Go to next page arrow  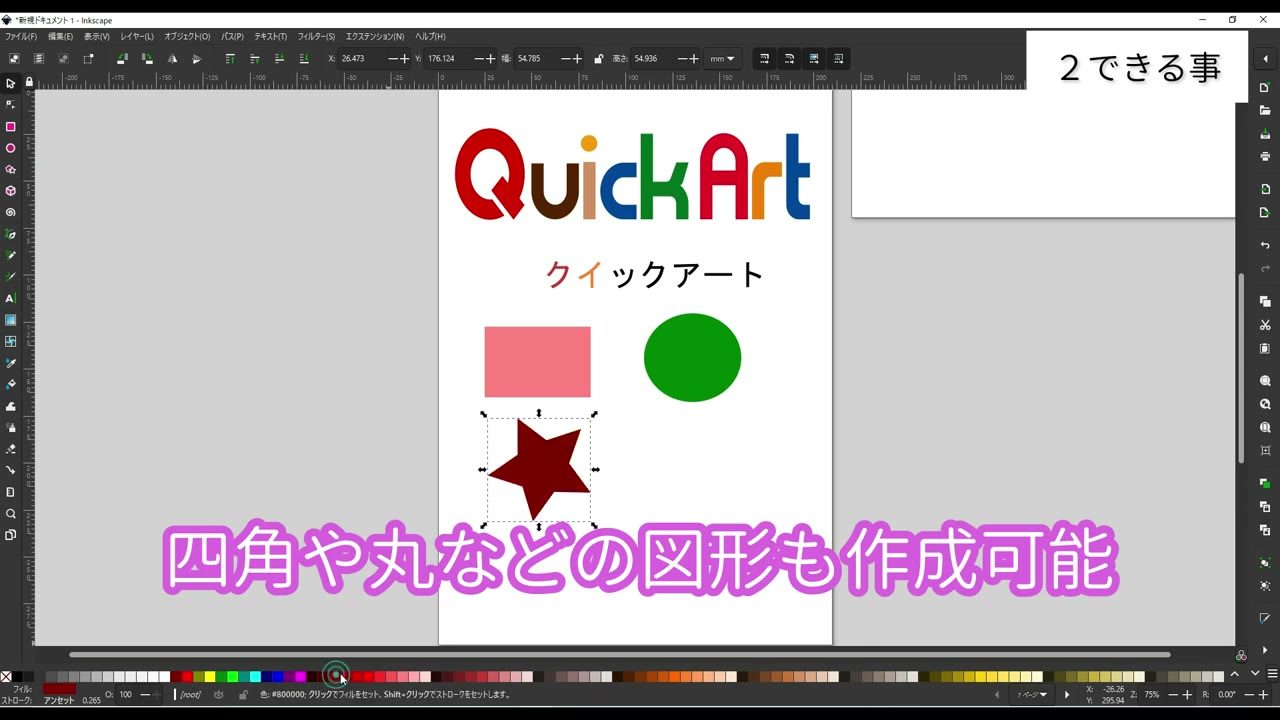click(x=1067, y=694)
